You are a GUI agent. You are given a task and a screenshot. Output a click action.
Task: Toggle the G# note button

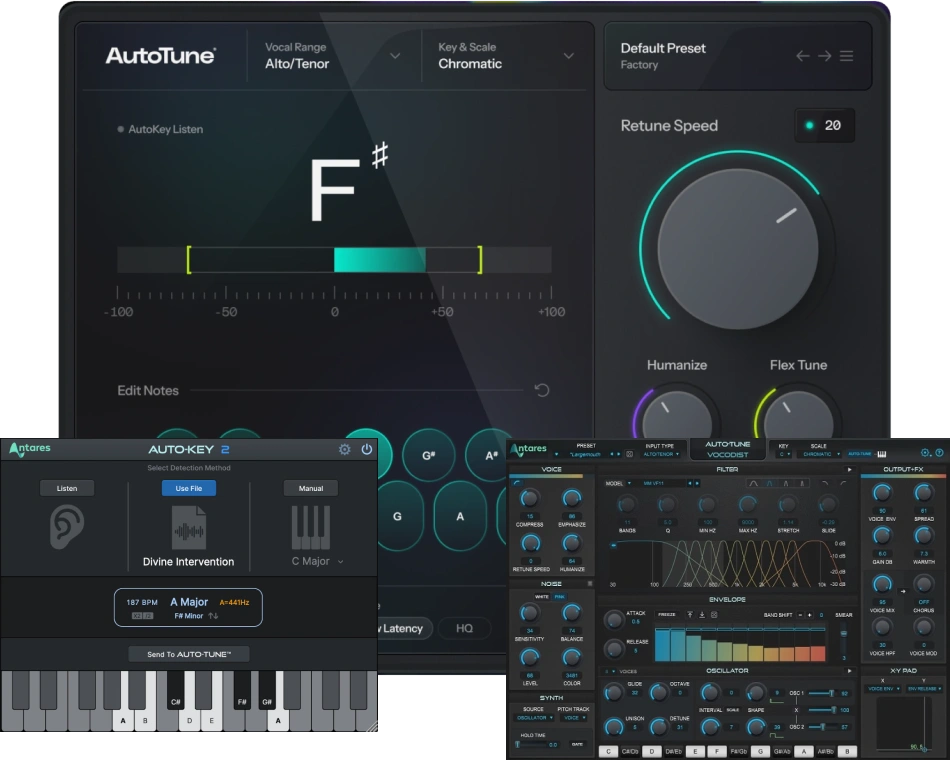pos(428,455)
